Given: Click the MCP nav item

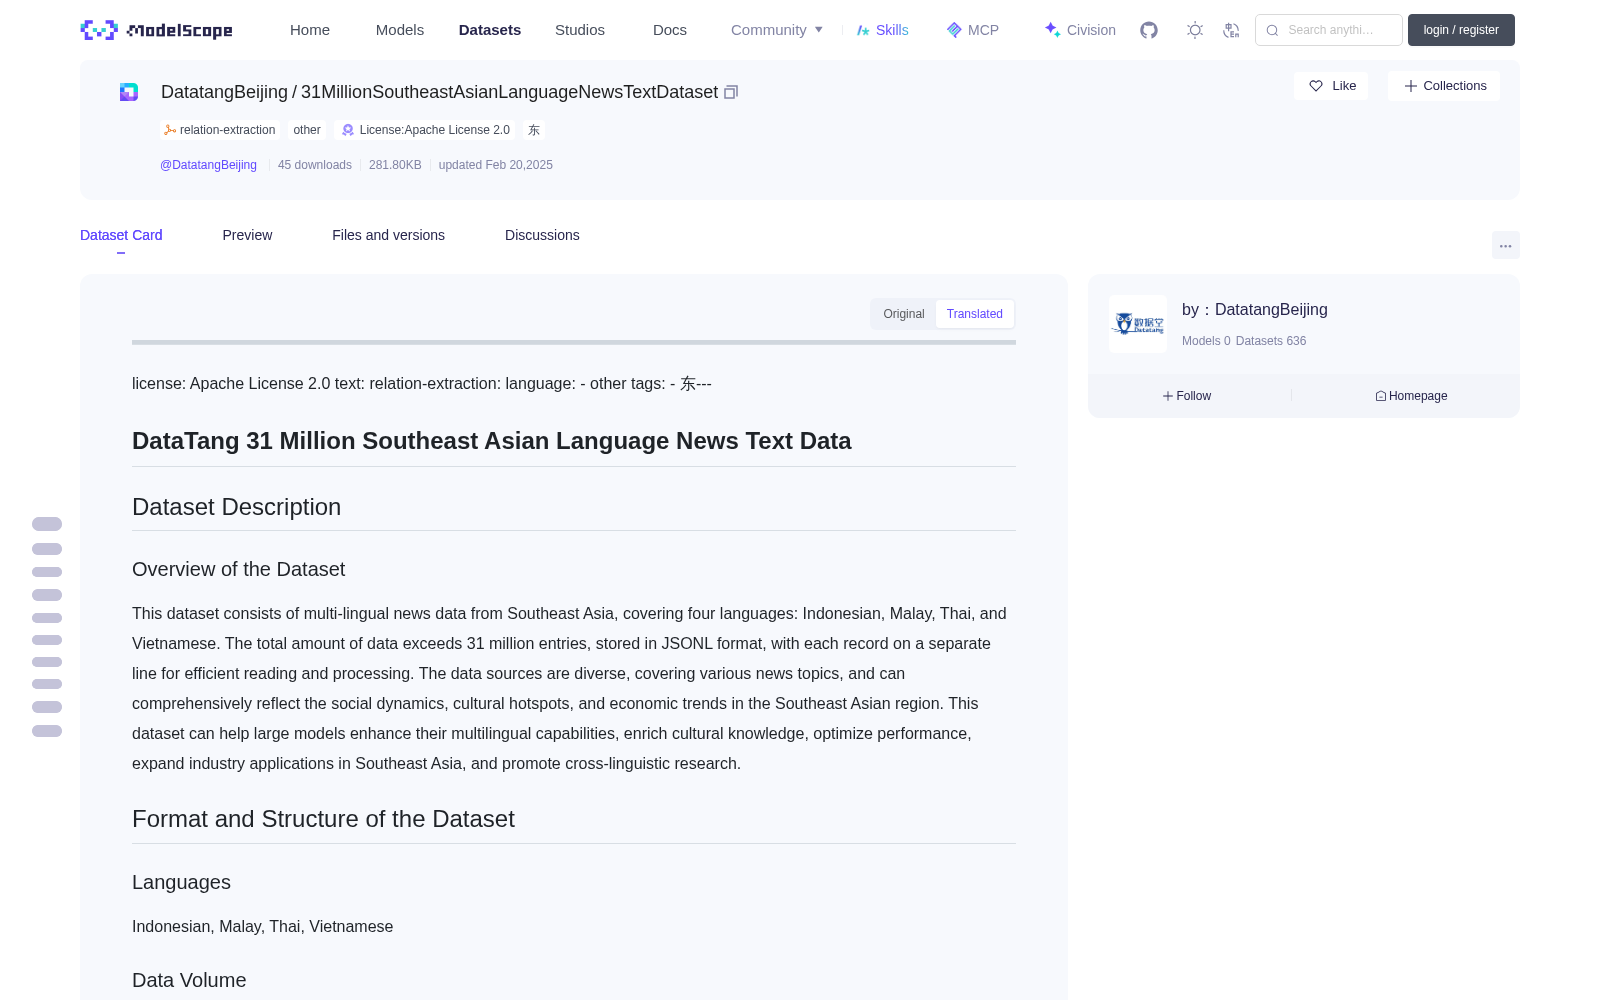Looking at the screenshot, I should [x=973, y=30].
